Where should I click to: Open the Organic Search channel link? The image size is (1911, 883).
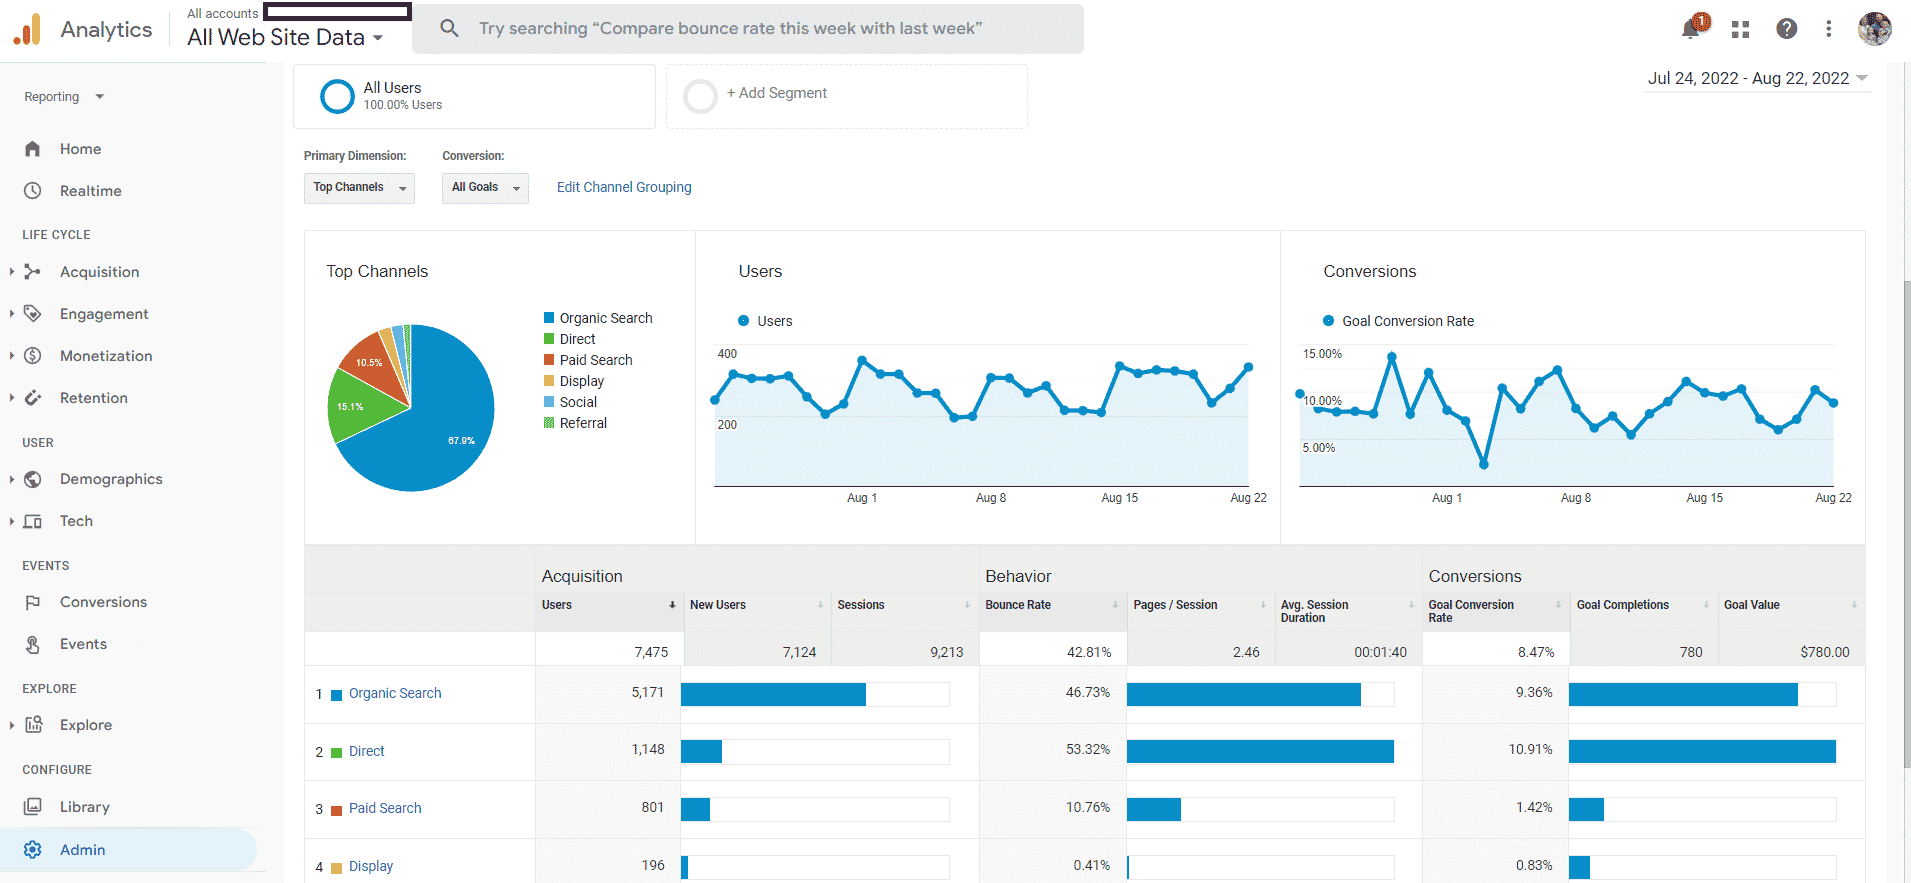coord(395,693)
